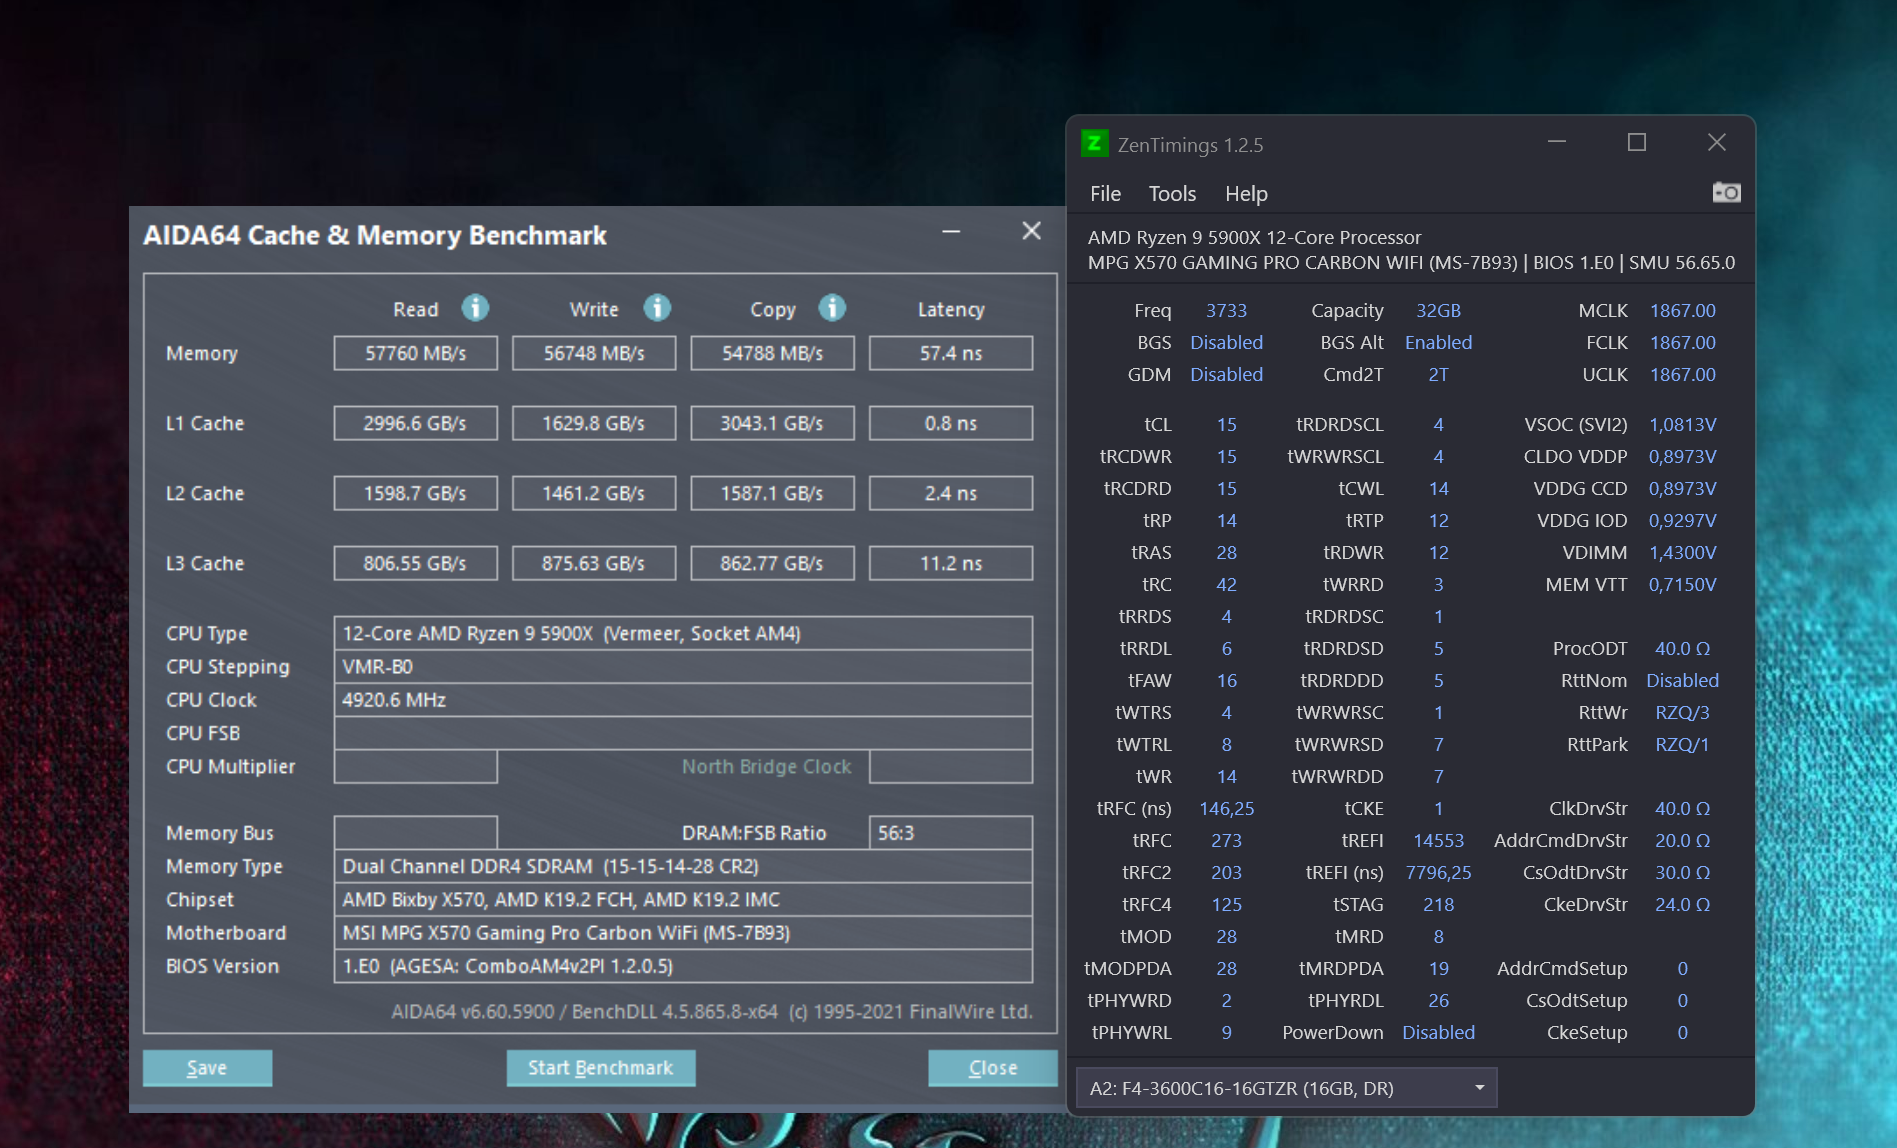Select the VSOC (SVI2) value 1,0813V

coord(1683,425)
